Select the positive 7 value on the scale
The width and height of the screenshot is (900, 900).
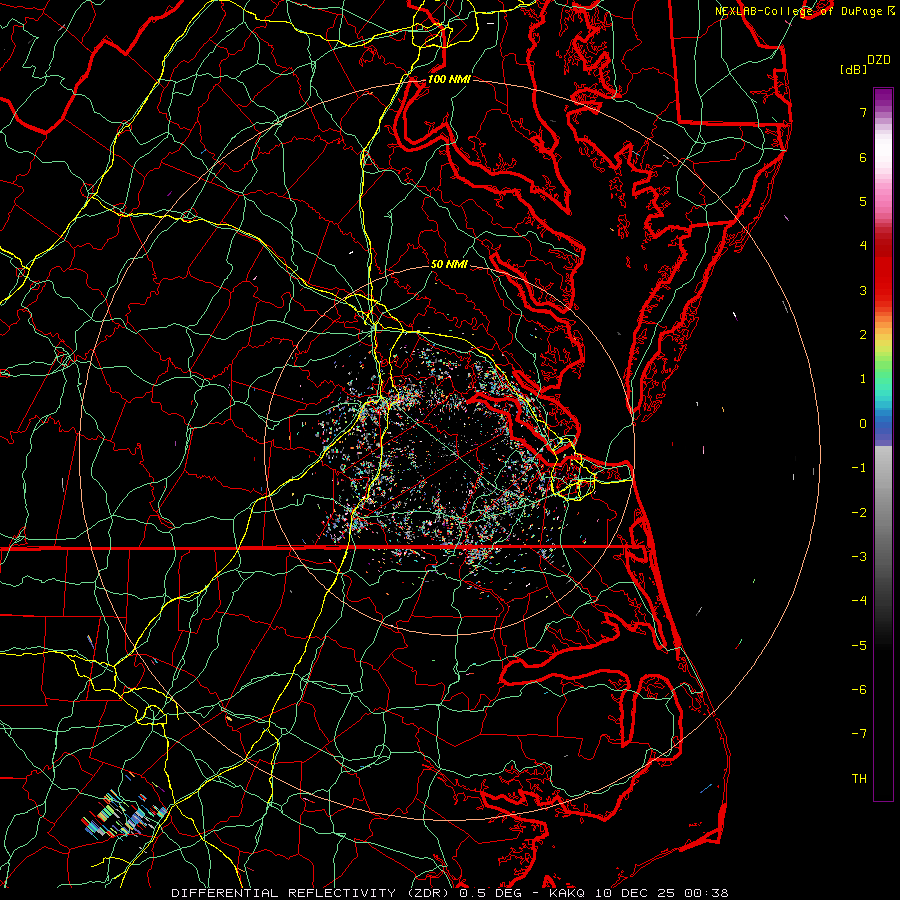tap(863, 112)
